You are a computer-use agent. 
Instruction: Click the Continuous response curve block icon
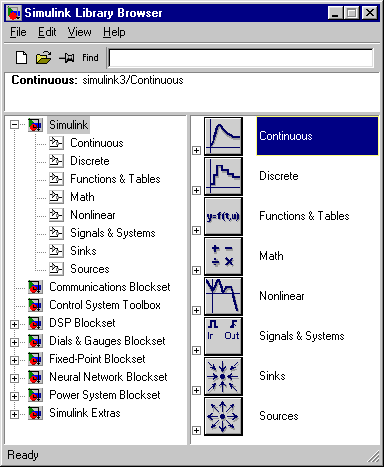pos(223,136)
